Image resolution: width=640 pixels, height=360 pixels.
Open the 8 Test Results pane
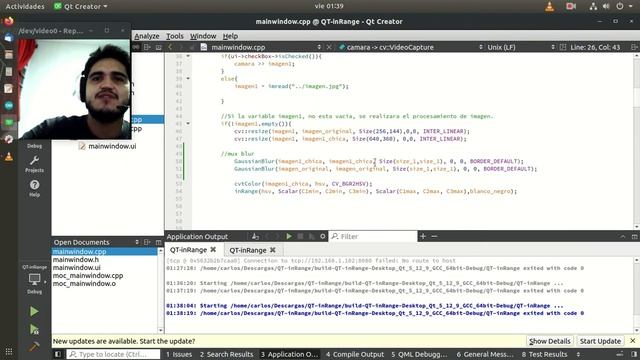(544, 354)
